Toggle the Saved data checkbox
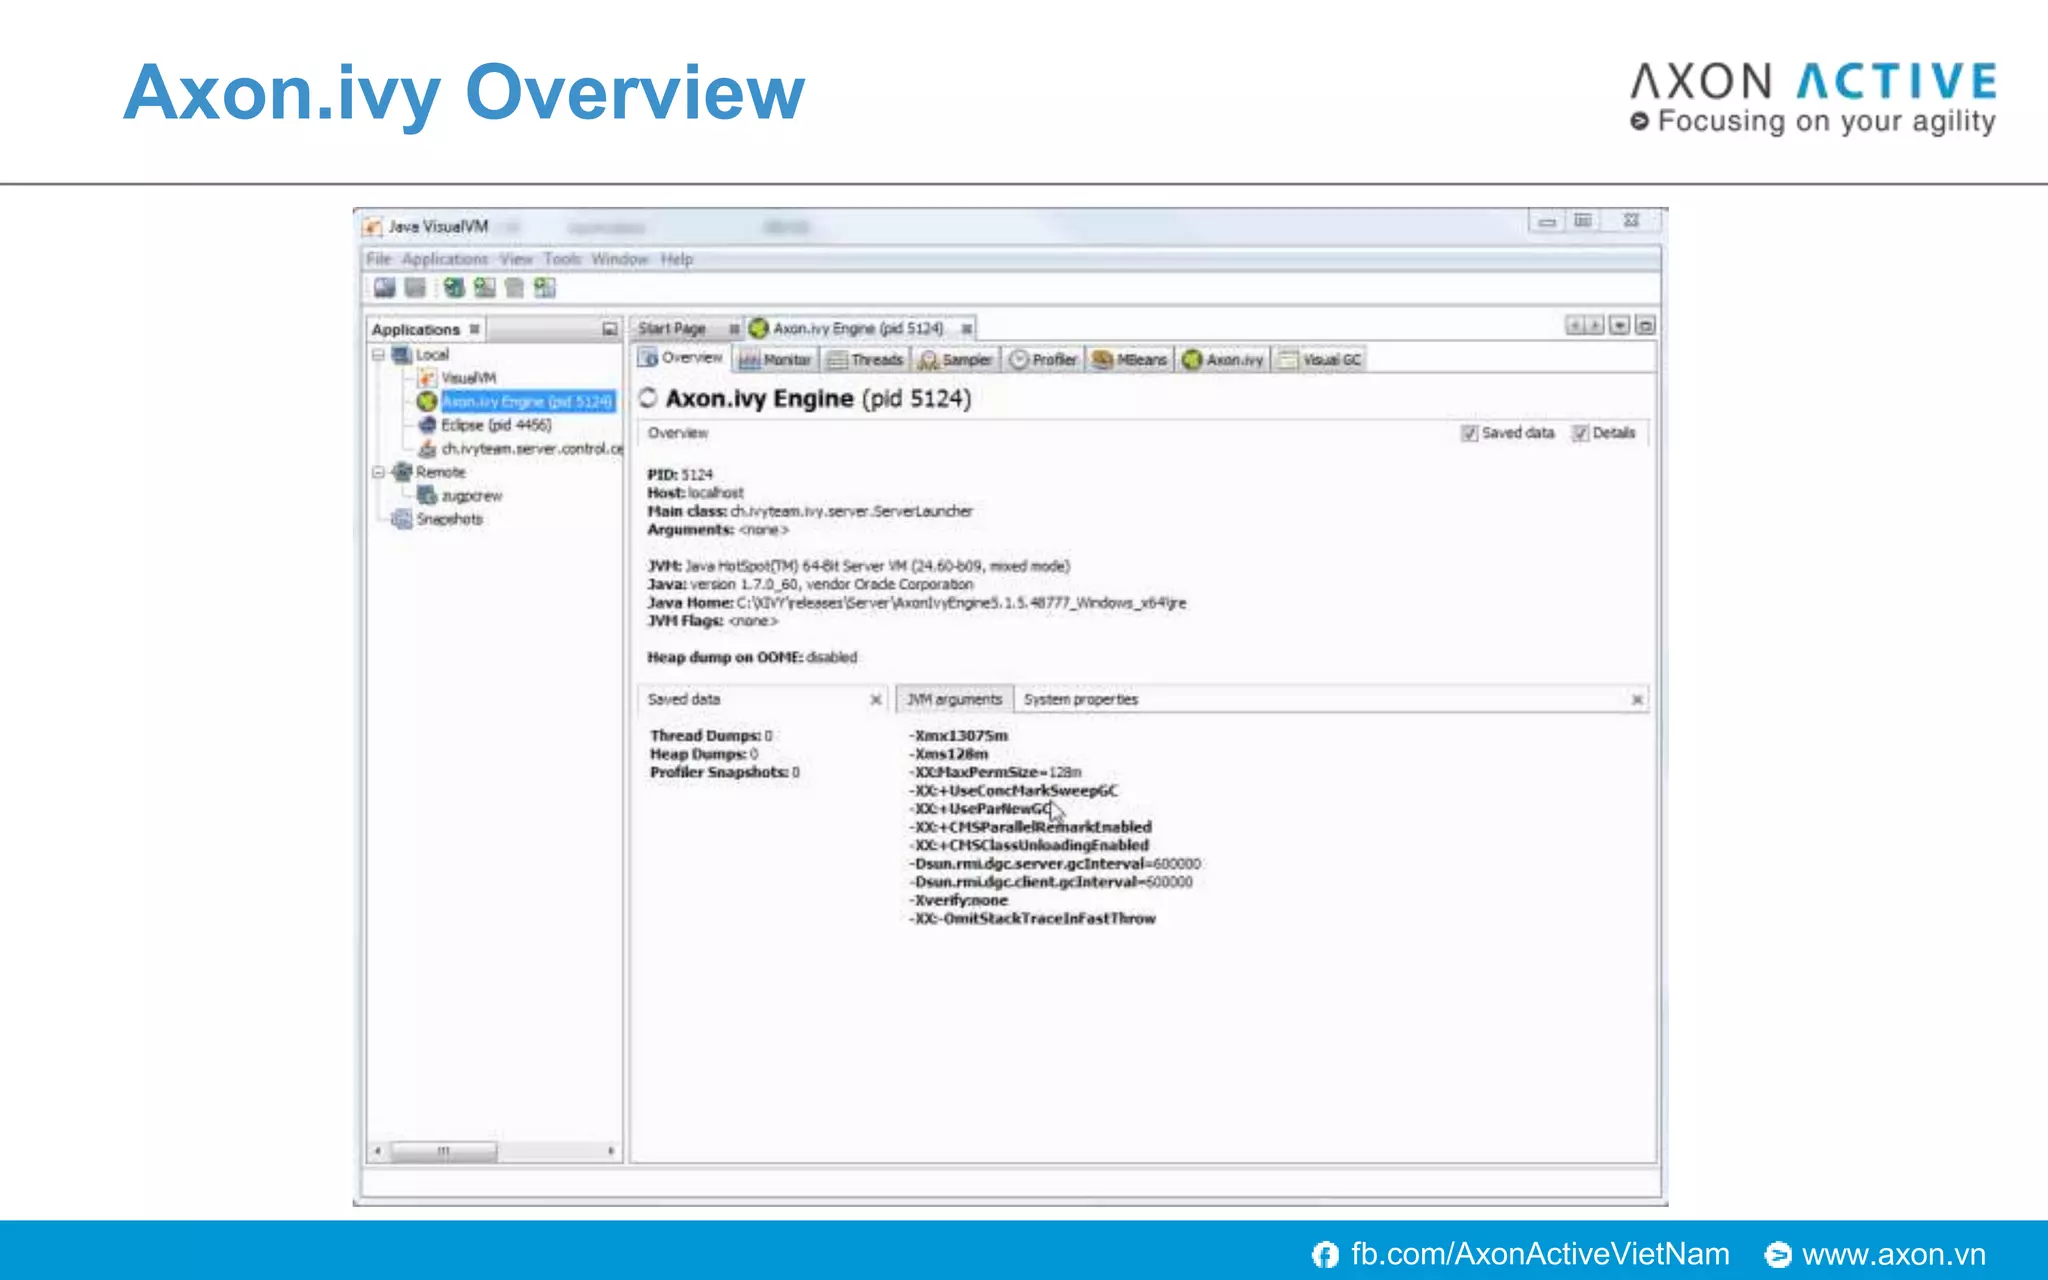The image size is (2048, 1280). 1469,433
